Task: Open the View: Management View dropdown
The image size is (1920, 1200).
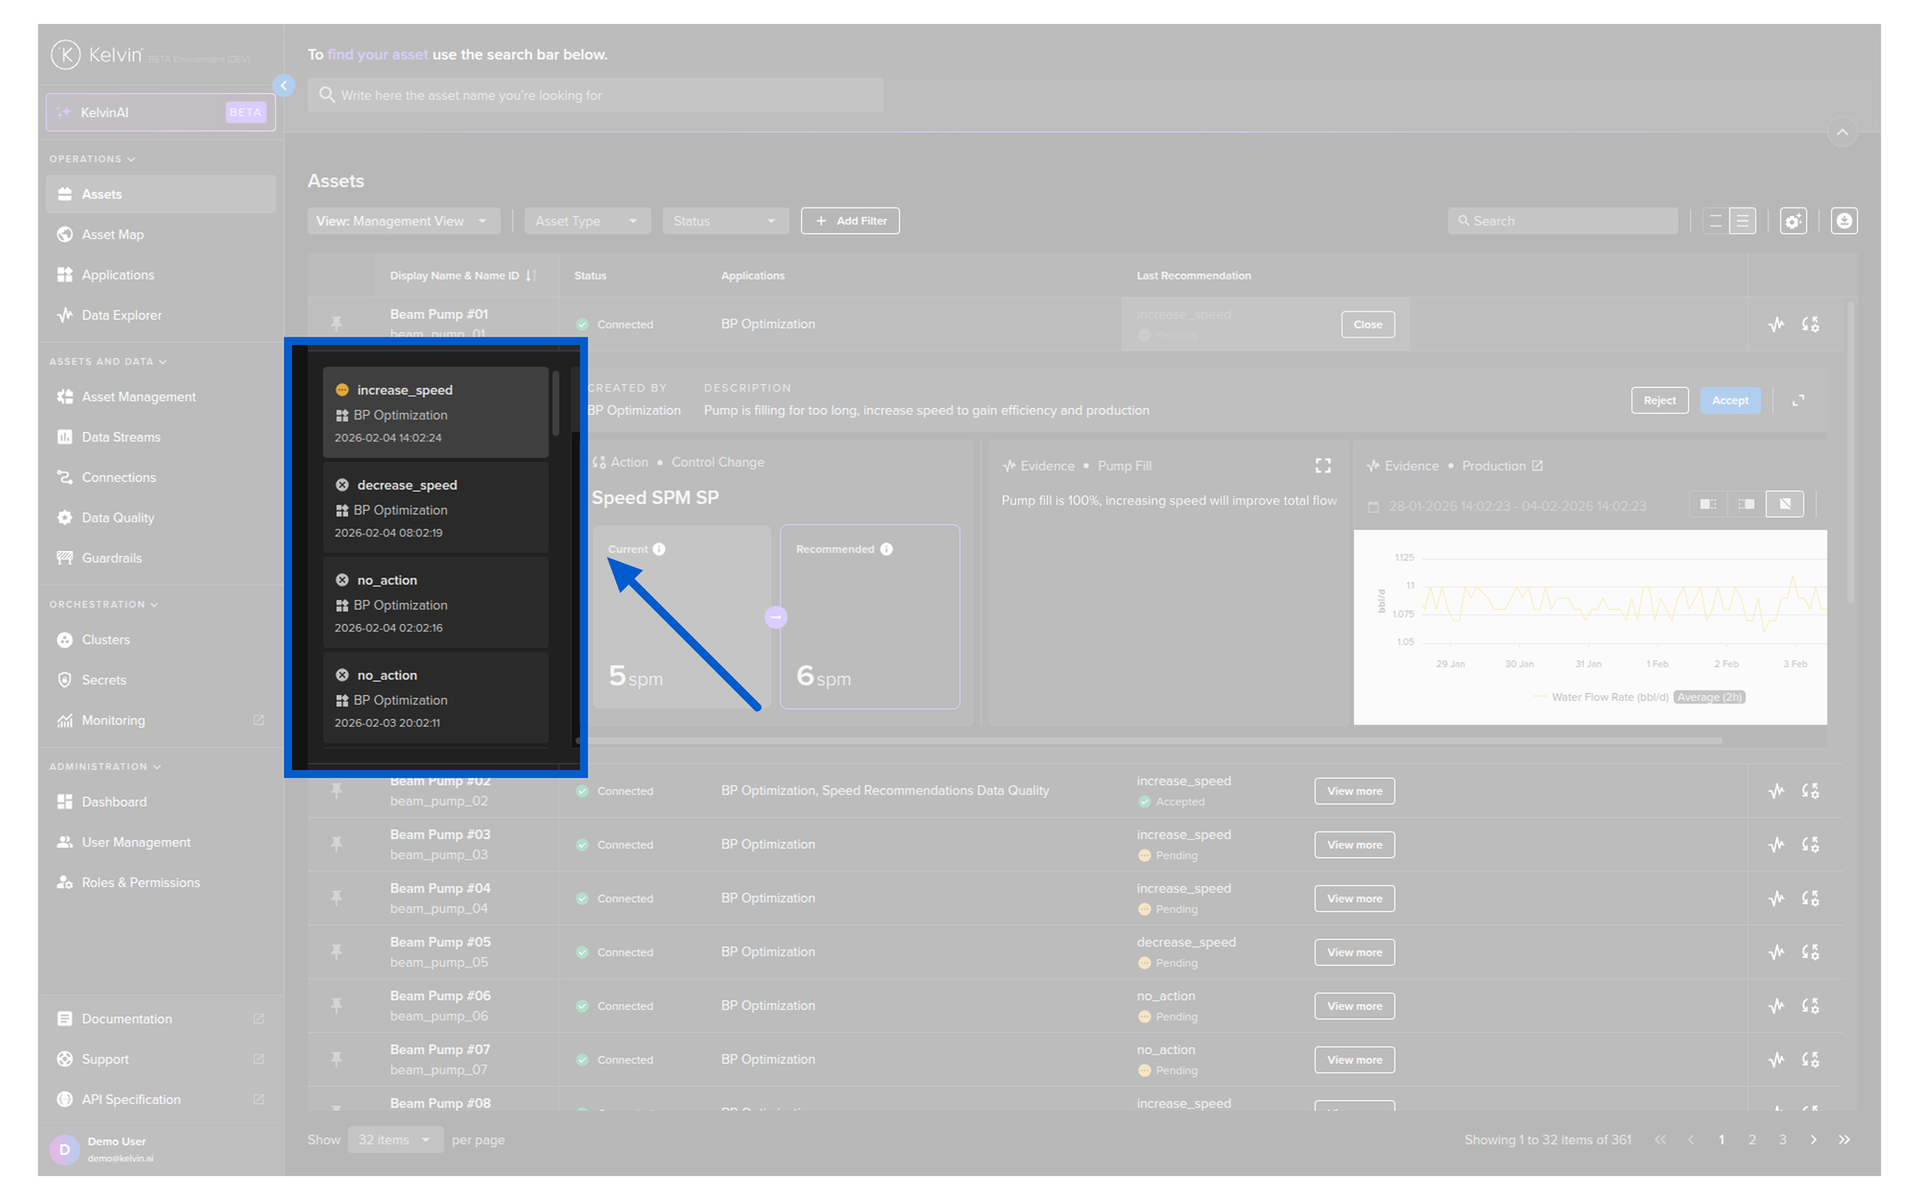Action: 402,221
